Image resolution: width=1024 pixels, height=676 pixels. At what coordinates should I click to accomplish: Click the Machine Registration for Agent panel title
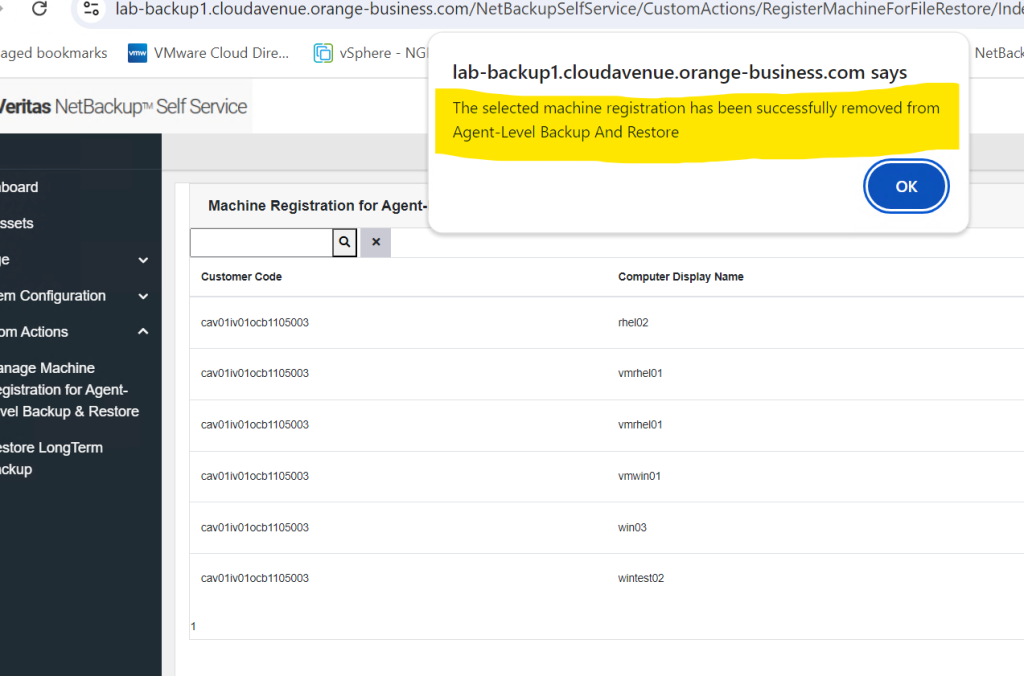pyautogui.click(x=317, y=206)
